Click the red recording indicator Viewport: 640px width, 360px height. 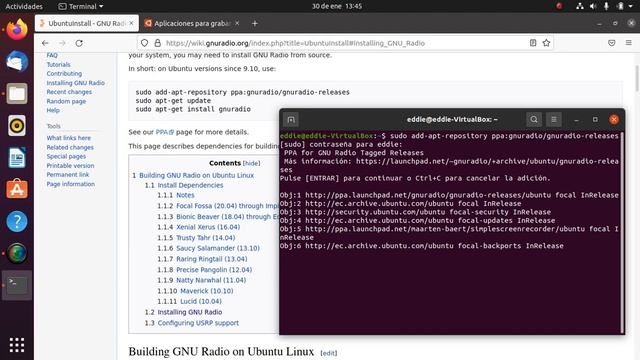click(559, 6)
